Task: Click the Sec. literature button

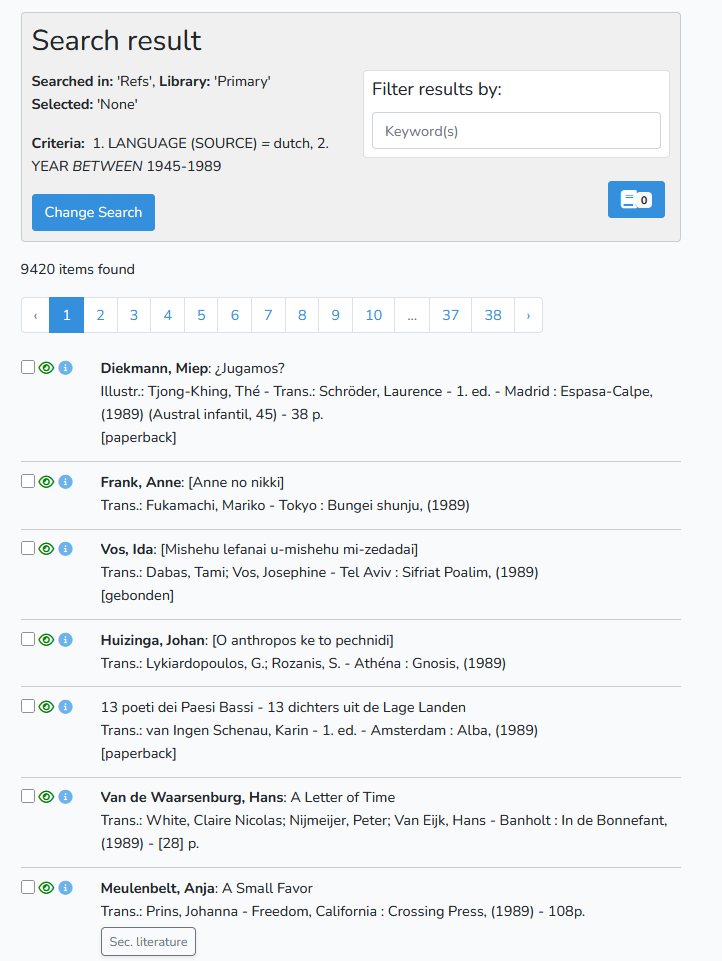Action: click(x=148, y=941)
